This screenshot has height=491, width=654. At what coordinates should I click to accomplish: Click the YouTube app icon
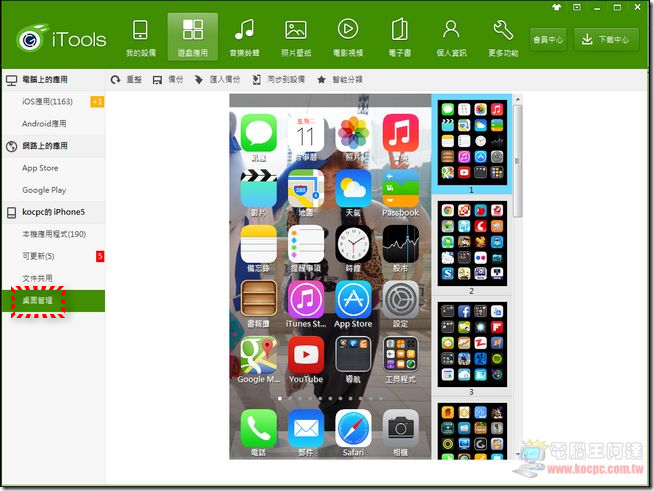(x=306, y=355)
